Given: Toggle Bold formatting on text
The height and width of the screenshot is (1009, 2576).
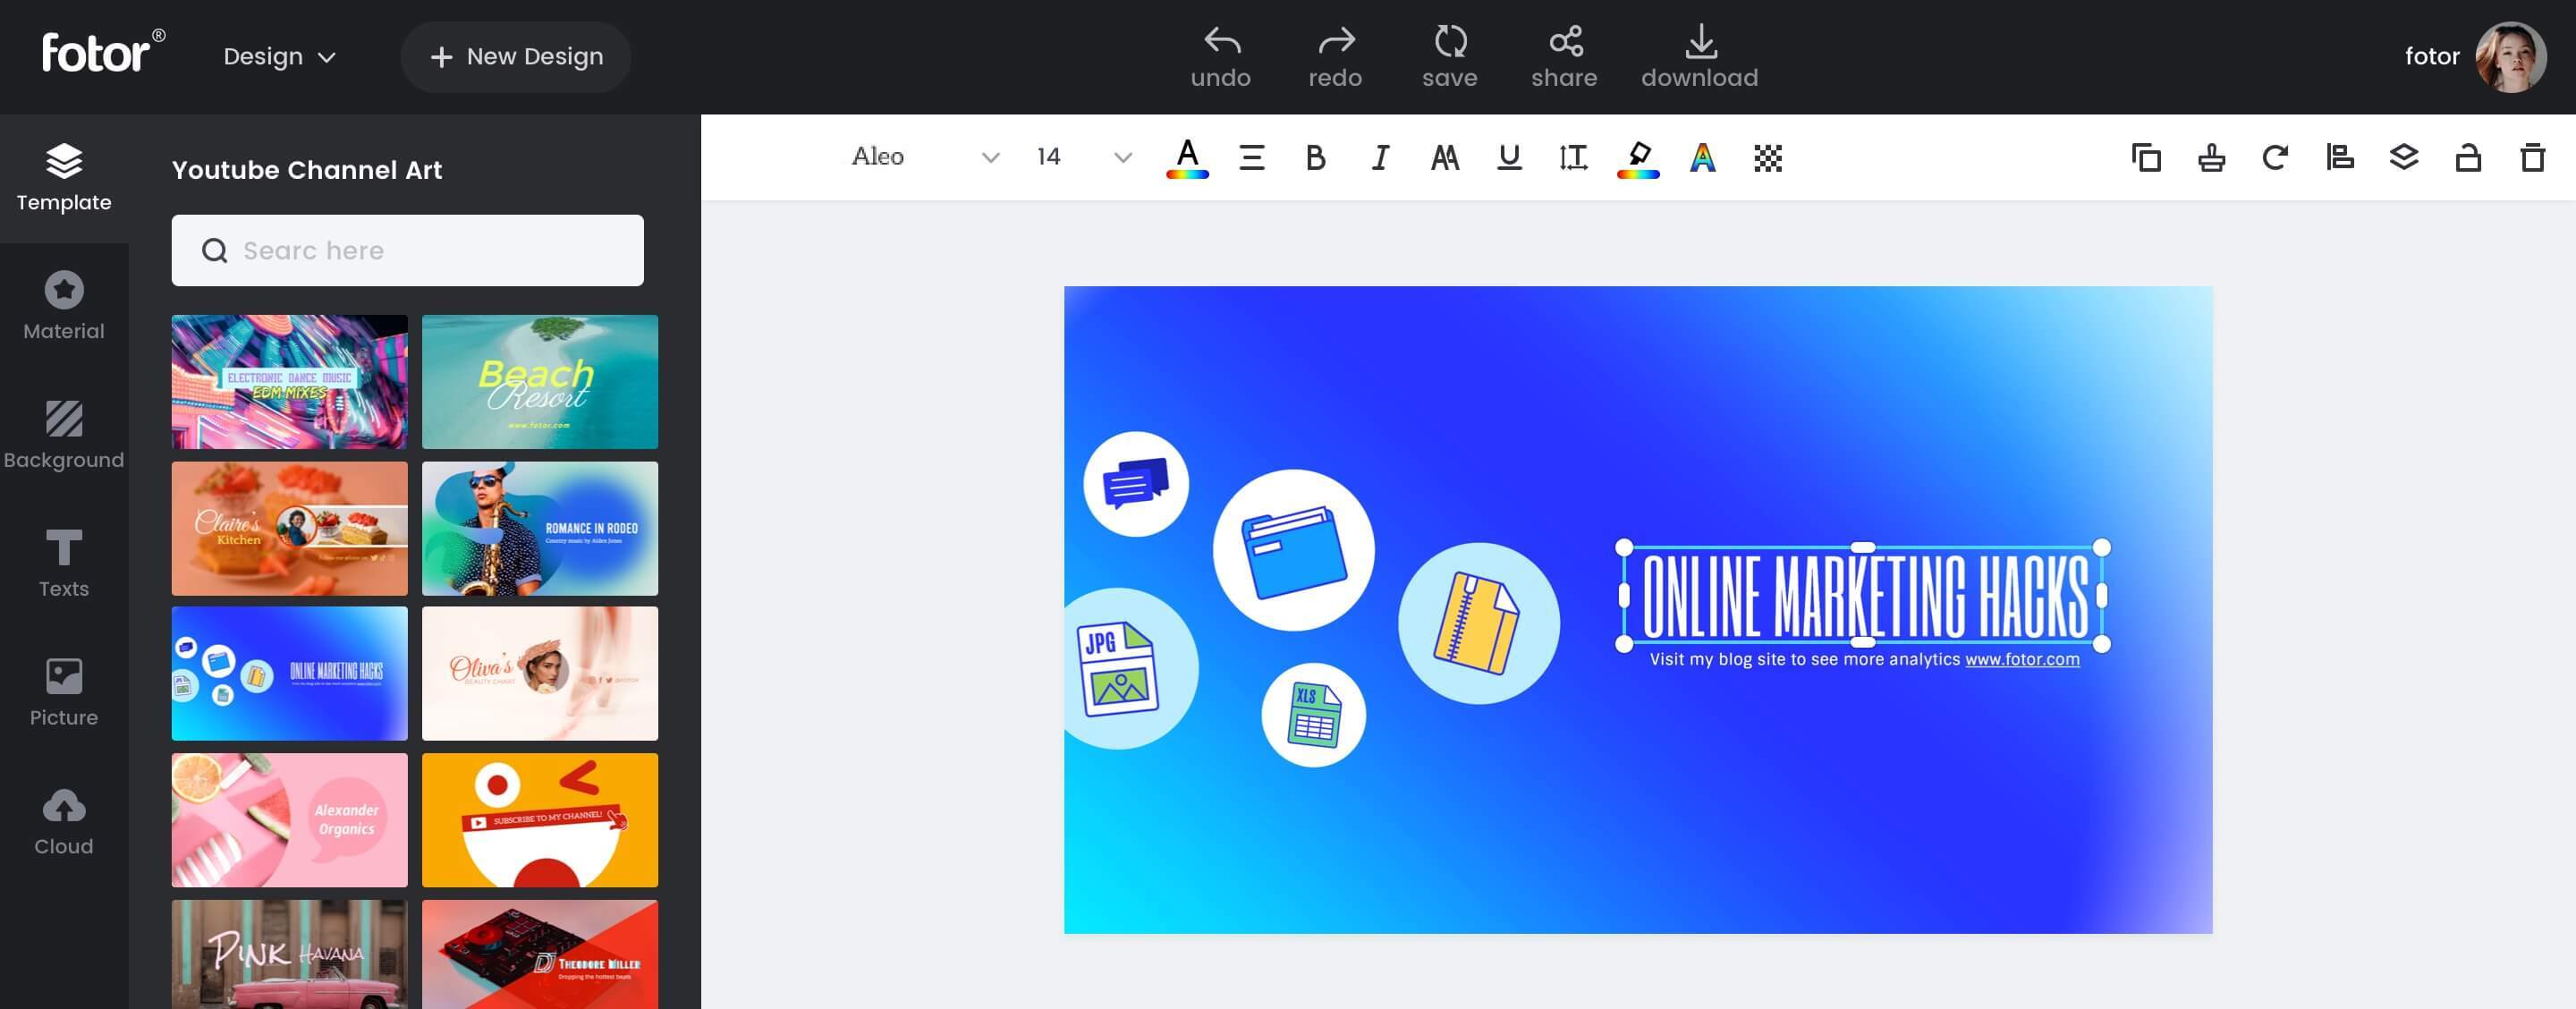Looking at the screenshot, I should coord(1313,157).
